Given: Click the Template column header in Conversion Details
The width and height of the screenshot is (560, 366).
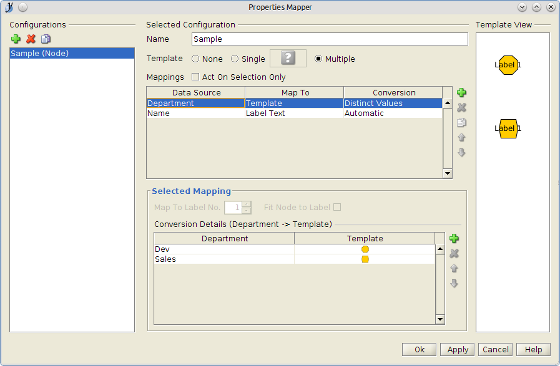Looking at the screenshot, I should (365, 239).
